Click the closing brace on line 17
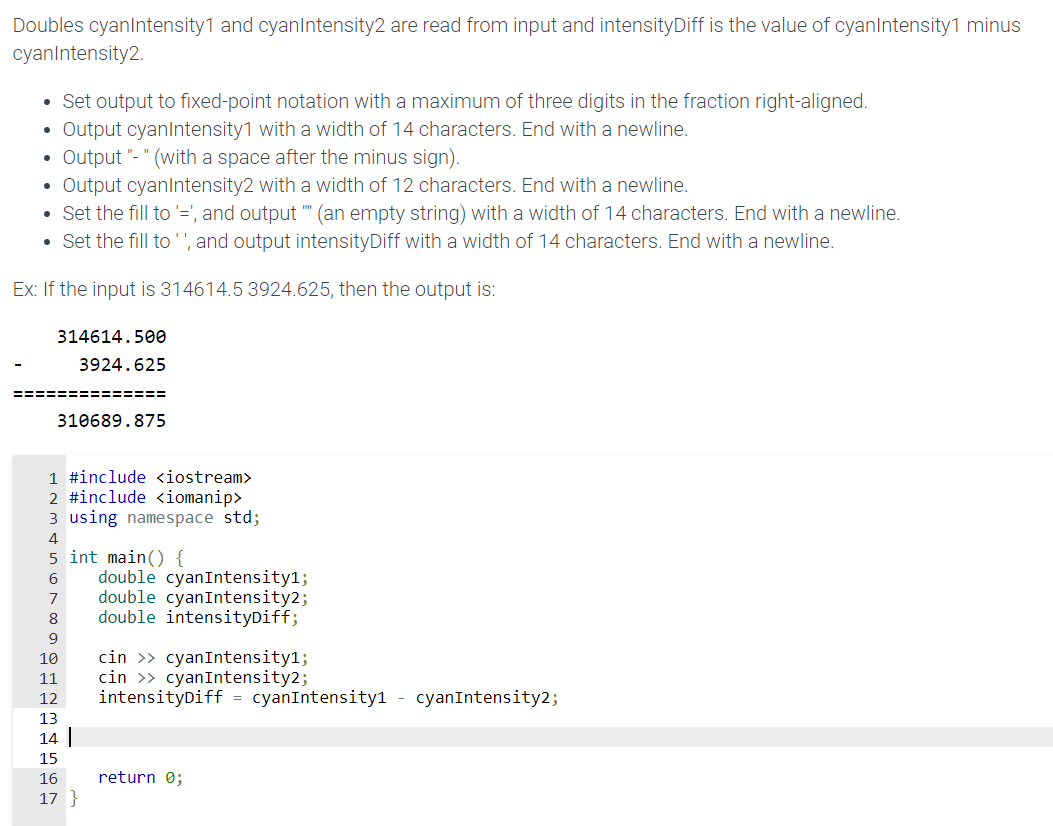1053x826 pixels. point(70,798)
